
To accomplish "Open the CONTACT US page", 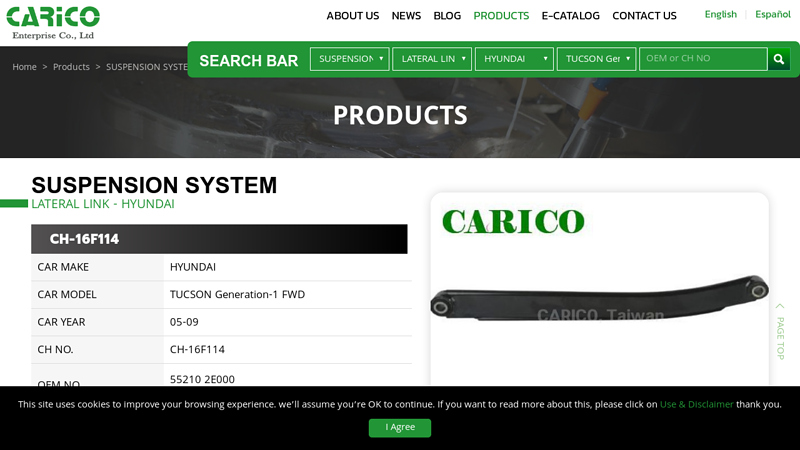I will coord(644,16).
